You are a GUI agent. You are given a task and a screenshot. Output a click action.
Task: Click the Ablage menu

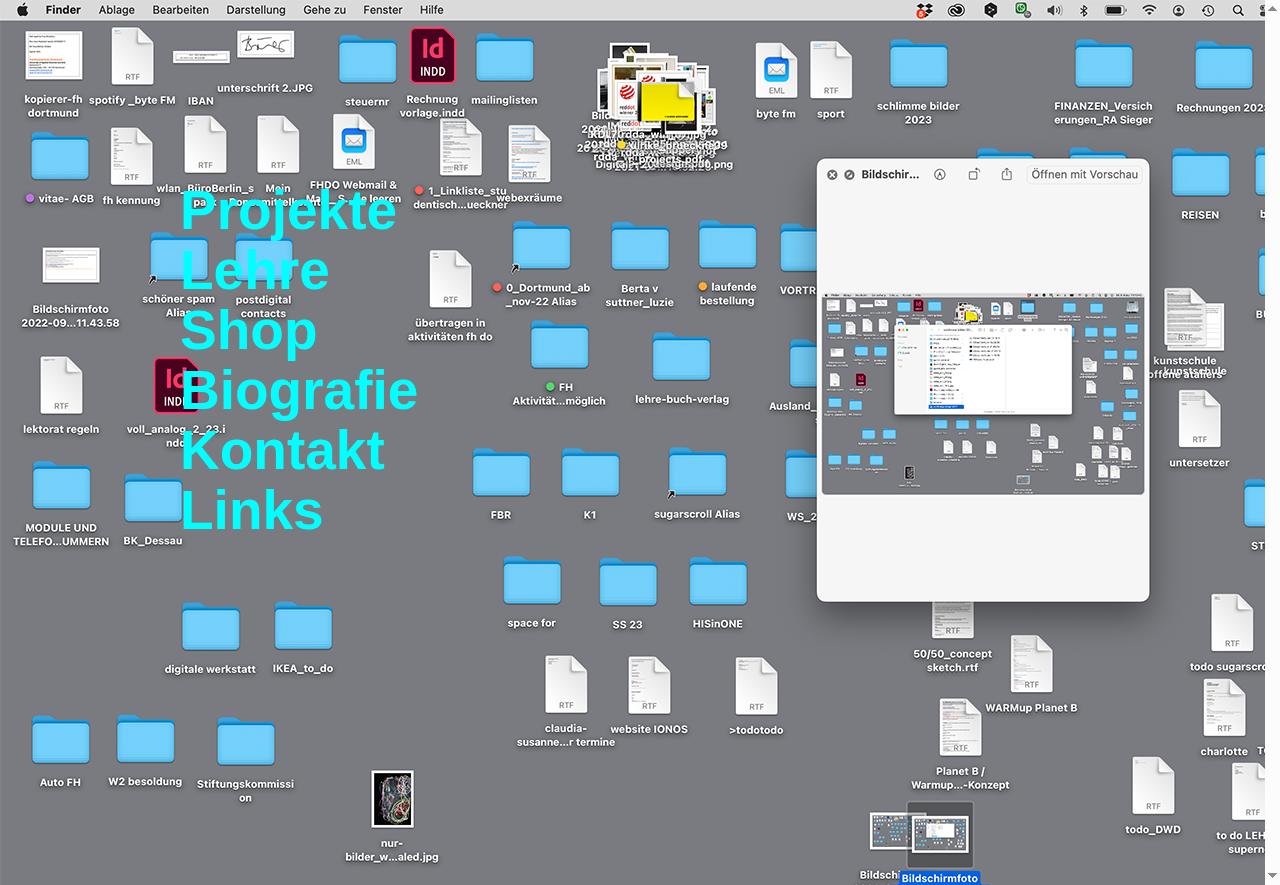pos(117,10)
